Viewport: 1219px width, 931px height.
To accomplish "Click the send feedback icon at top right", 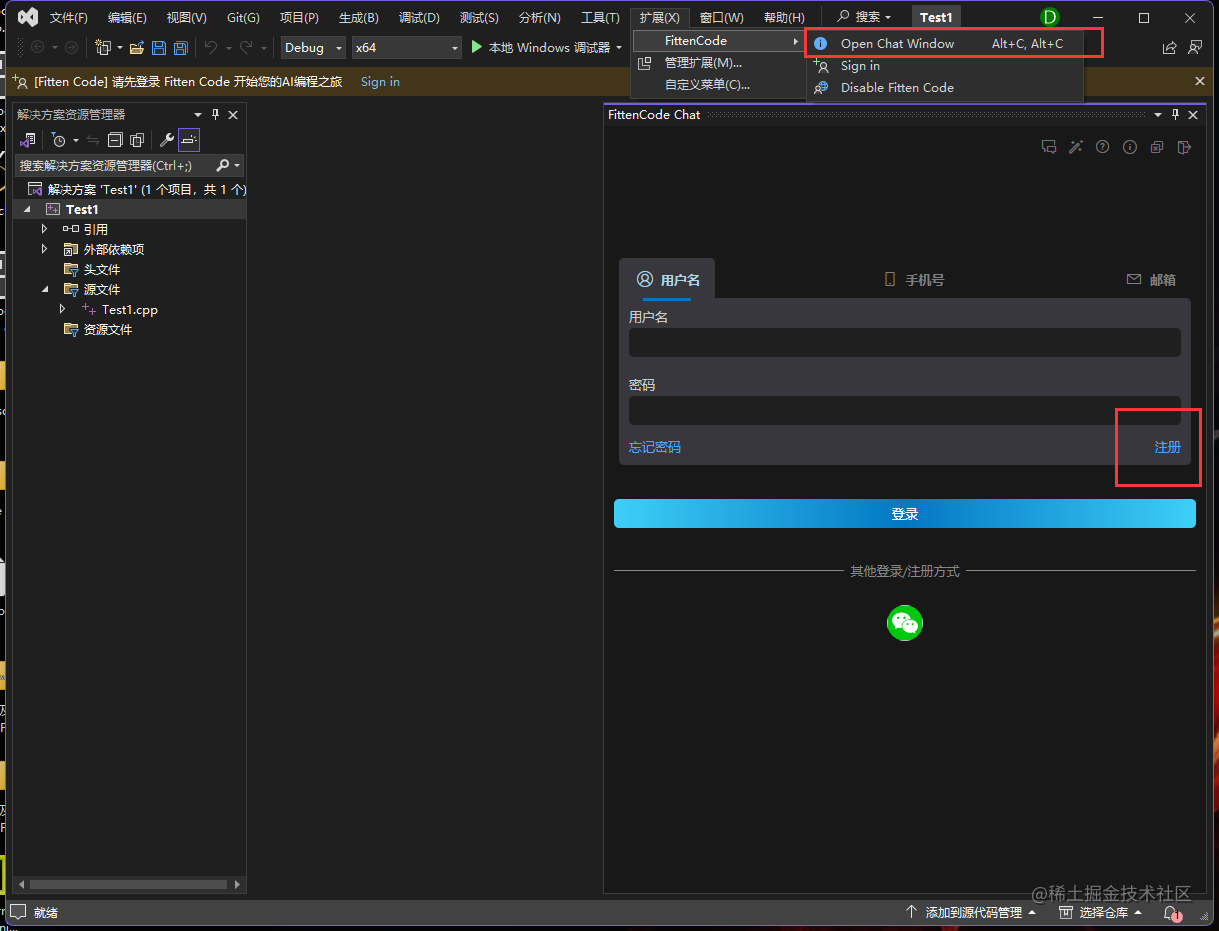I will pos(1194,47).
